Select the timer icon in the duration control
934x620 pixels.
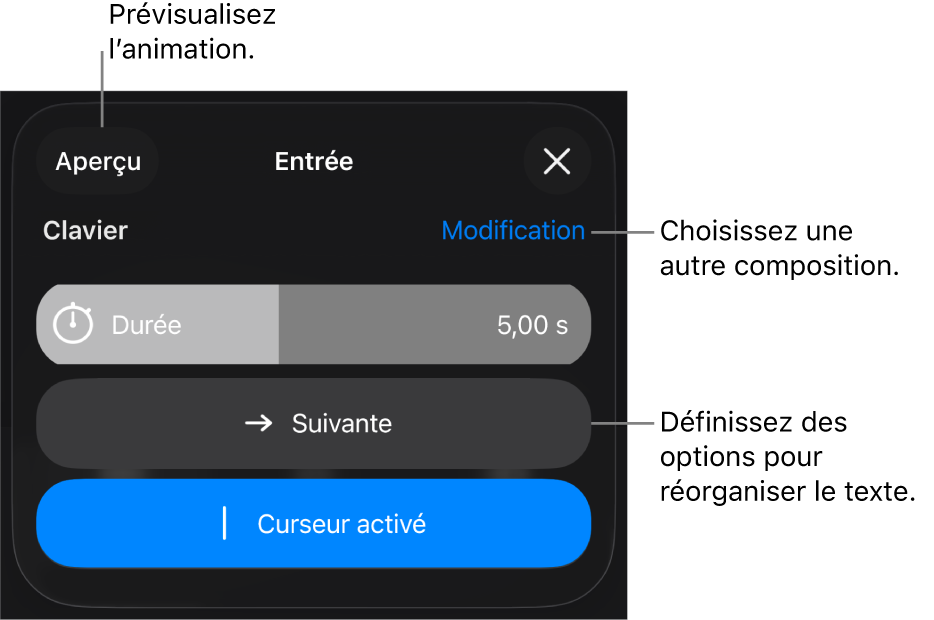(74, 324)
